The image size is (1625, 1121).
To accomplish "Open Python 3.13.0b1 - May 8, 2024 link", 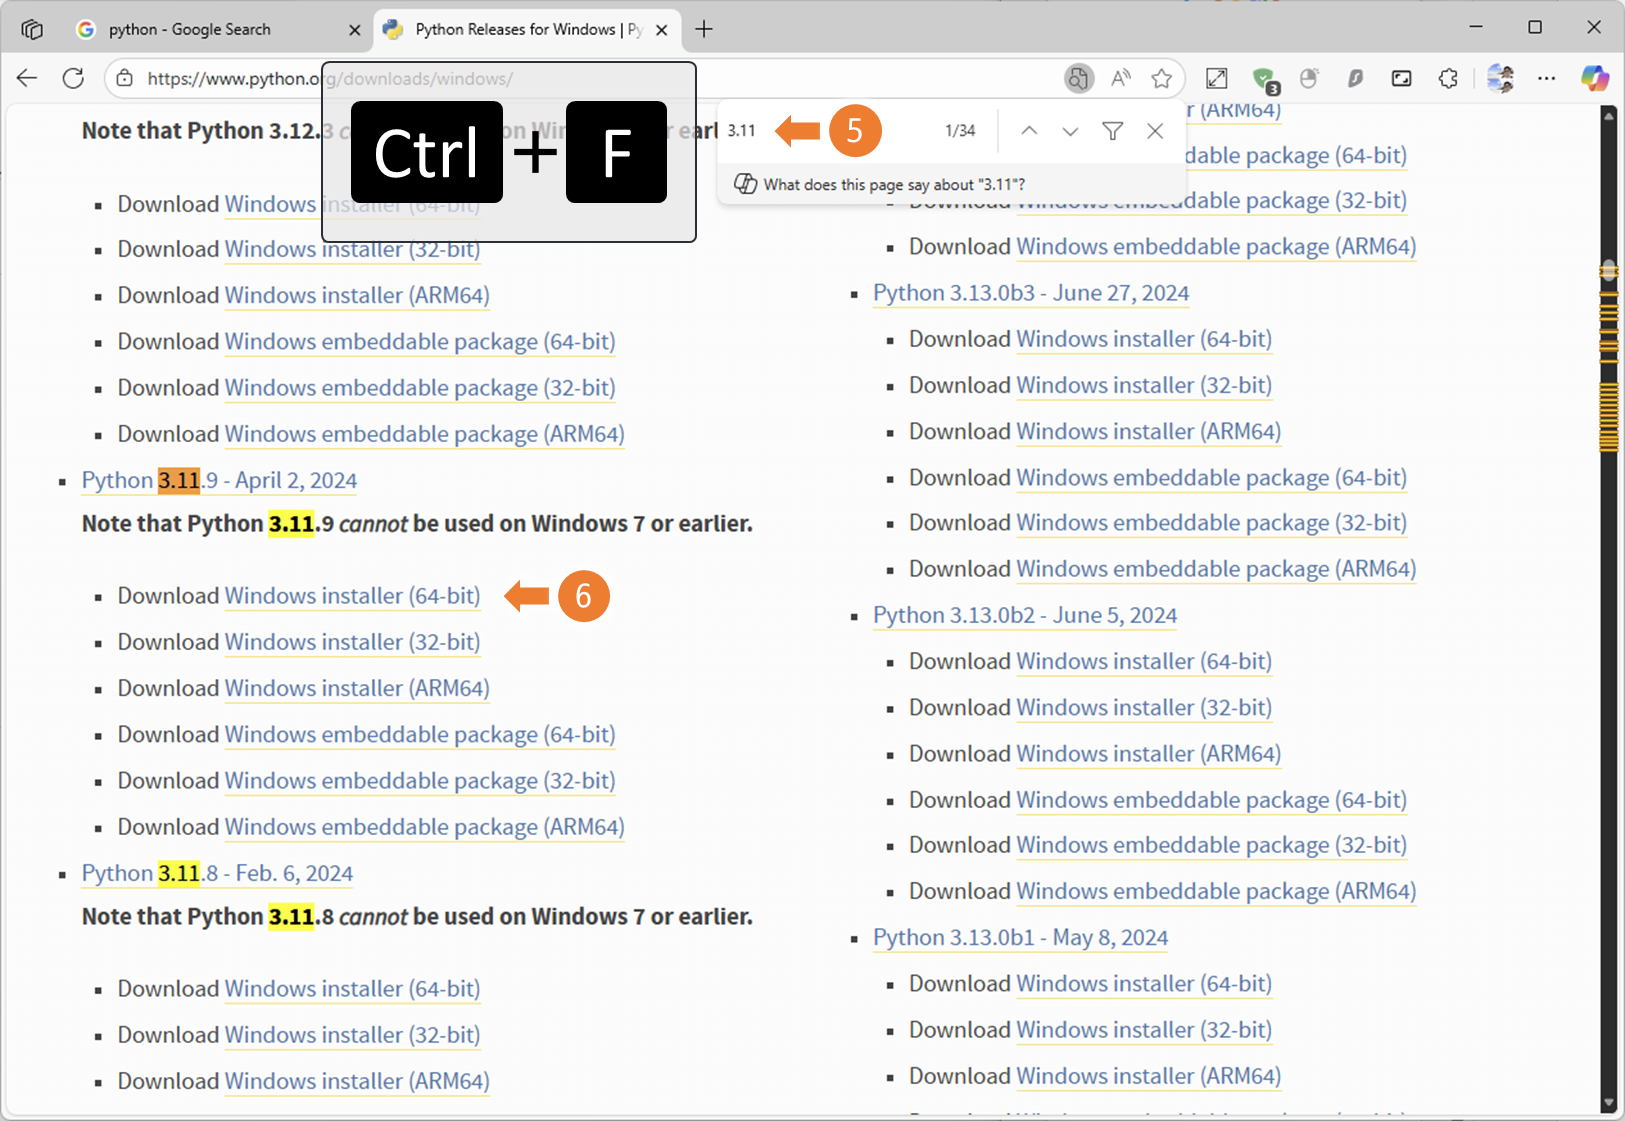I will click(x=1021, y=938).
